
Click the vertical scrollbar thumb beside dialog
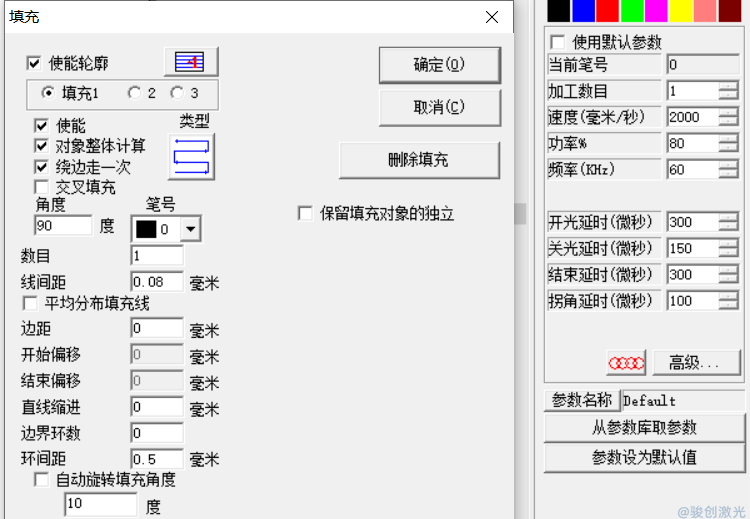pos(520,214)
